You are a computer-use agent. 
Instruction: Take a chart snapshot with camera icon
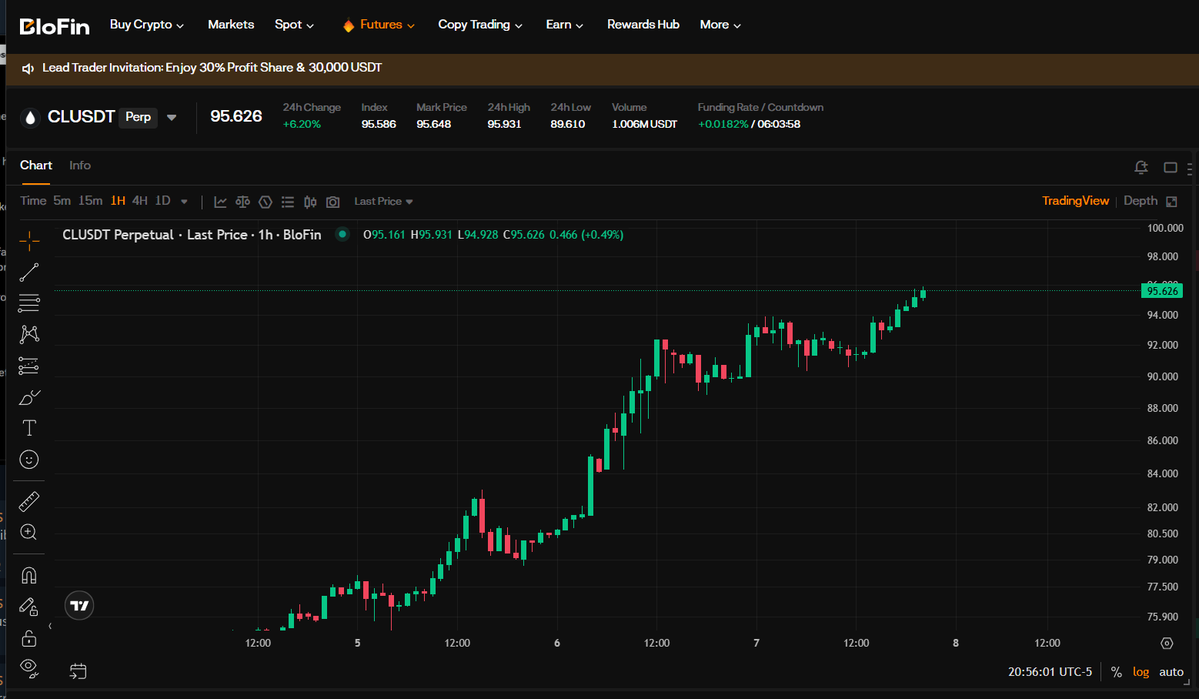(333, 202)
